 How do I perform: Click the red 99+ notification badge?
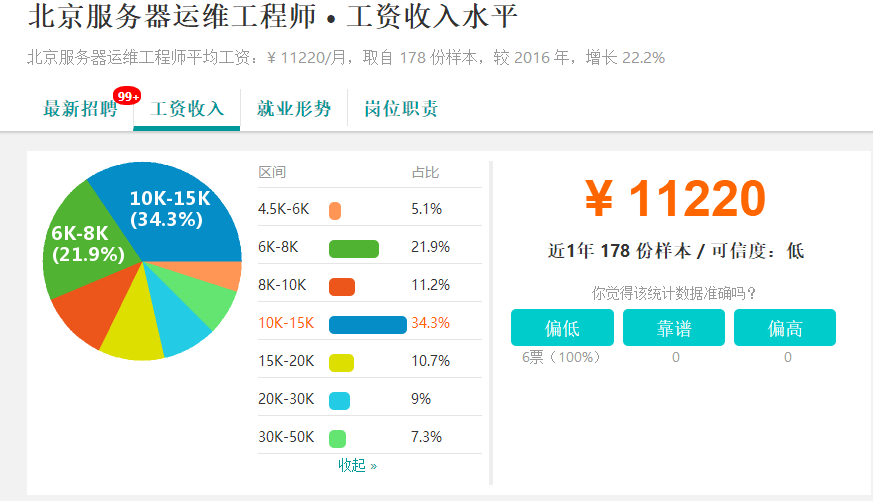tap(127, 96)
